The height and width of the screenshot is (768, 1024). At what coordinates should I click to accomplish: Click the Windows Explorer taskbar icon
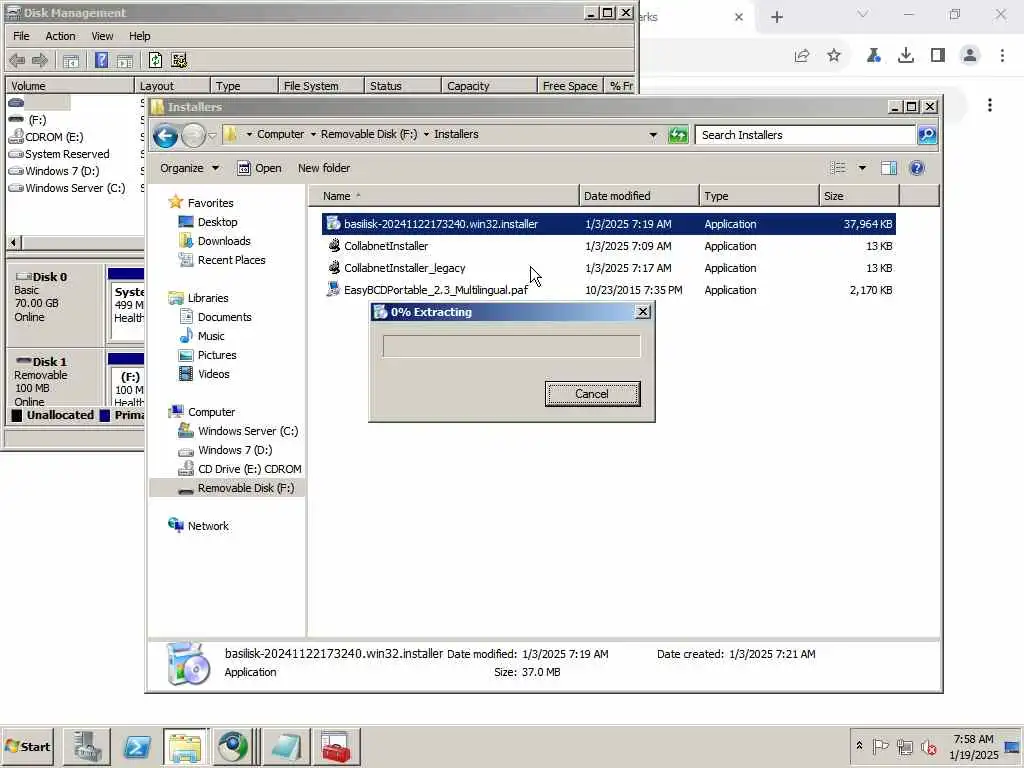(185, 747)
